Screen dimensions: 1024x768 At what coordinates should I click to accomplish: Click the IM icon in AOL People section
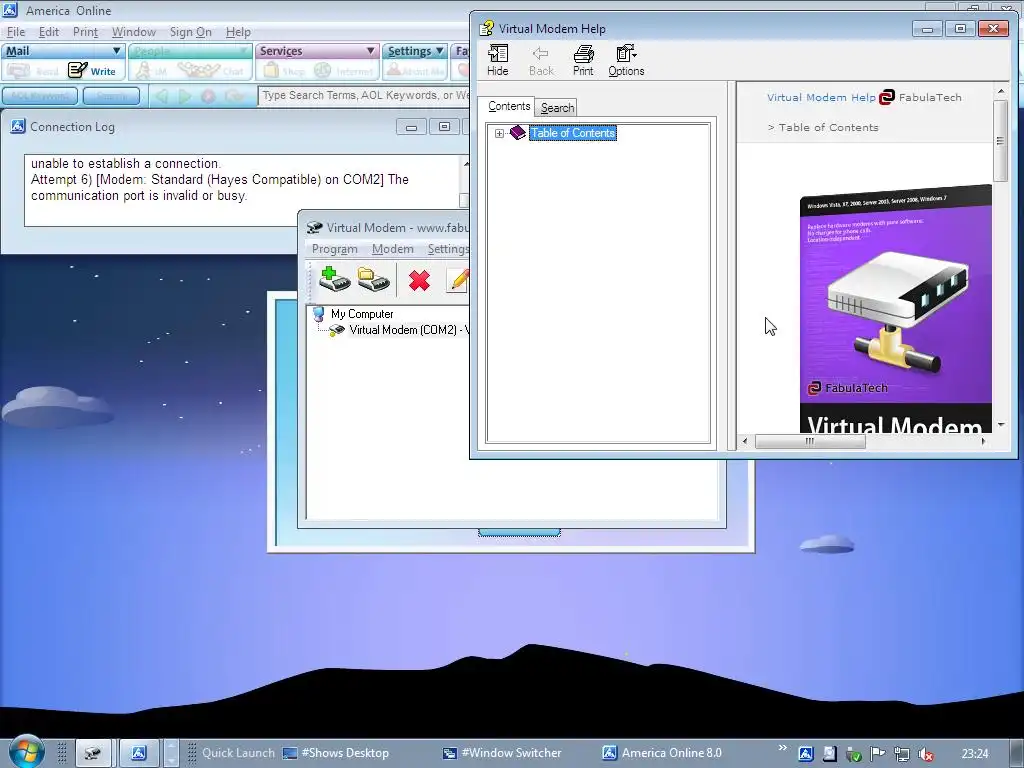144,71
